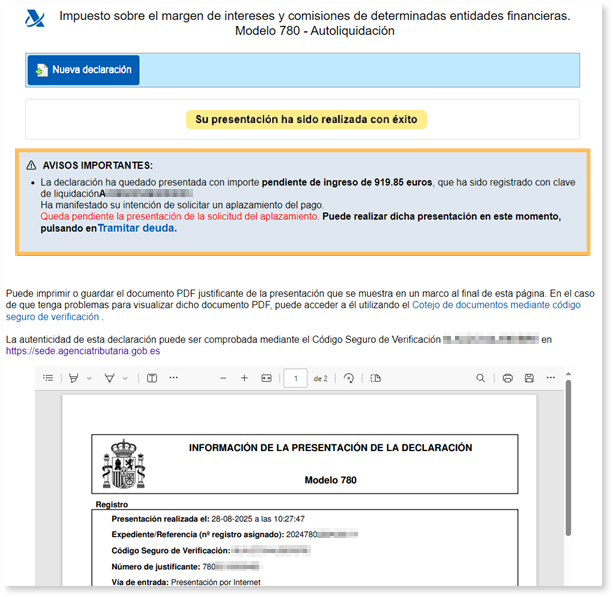
Task: Select the PDF draw tool
Action: (111, 378)
